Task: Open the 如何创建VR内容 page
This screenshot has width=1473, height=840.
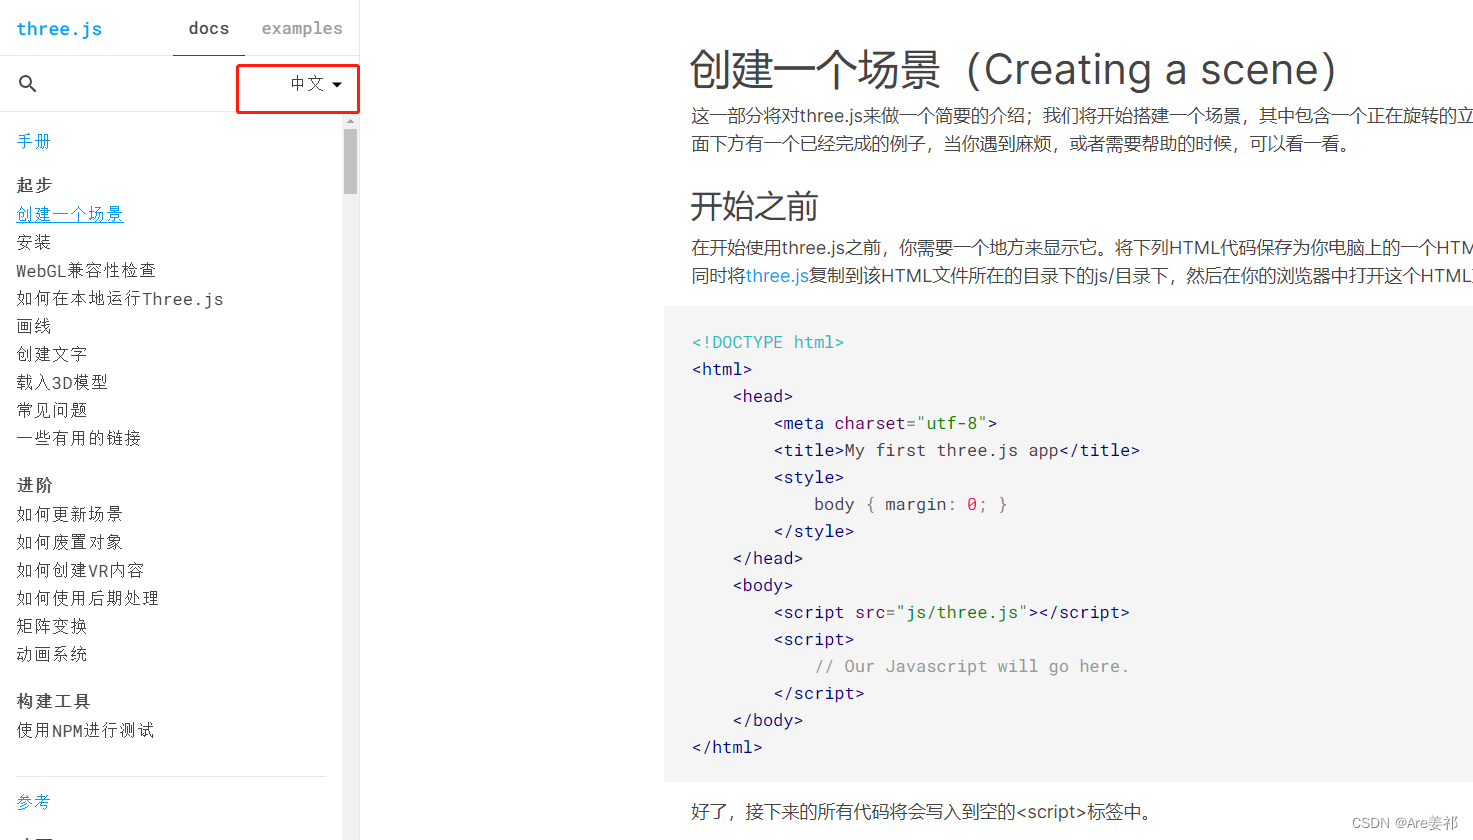Action: pyautogui.click(x=78, y=569)
